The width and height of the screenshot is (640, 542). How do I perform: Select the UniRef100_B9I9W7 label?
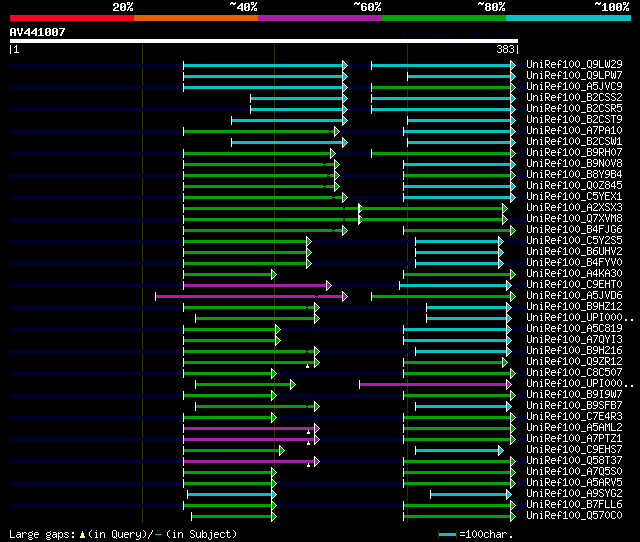tap(574, 395)
